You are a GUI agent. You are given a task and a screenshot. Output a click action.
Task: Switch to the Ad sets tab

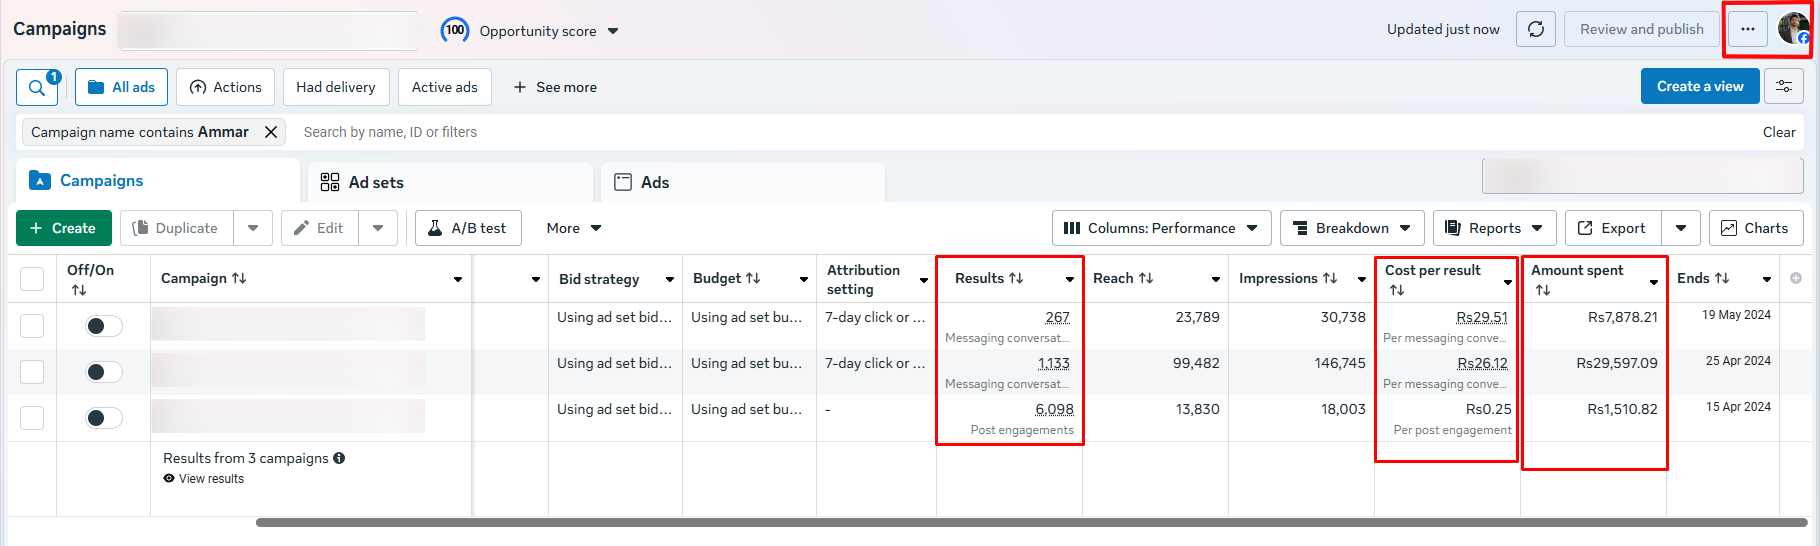[375, 182]
